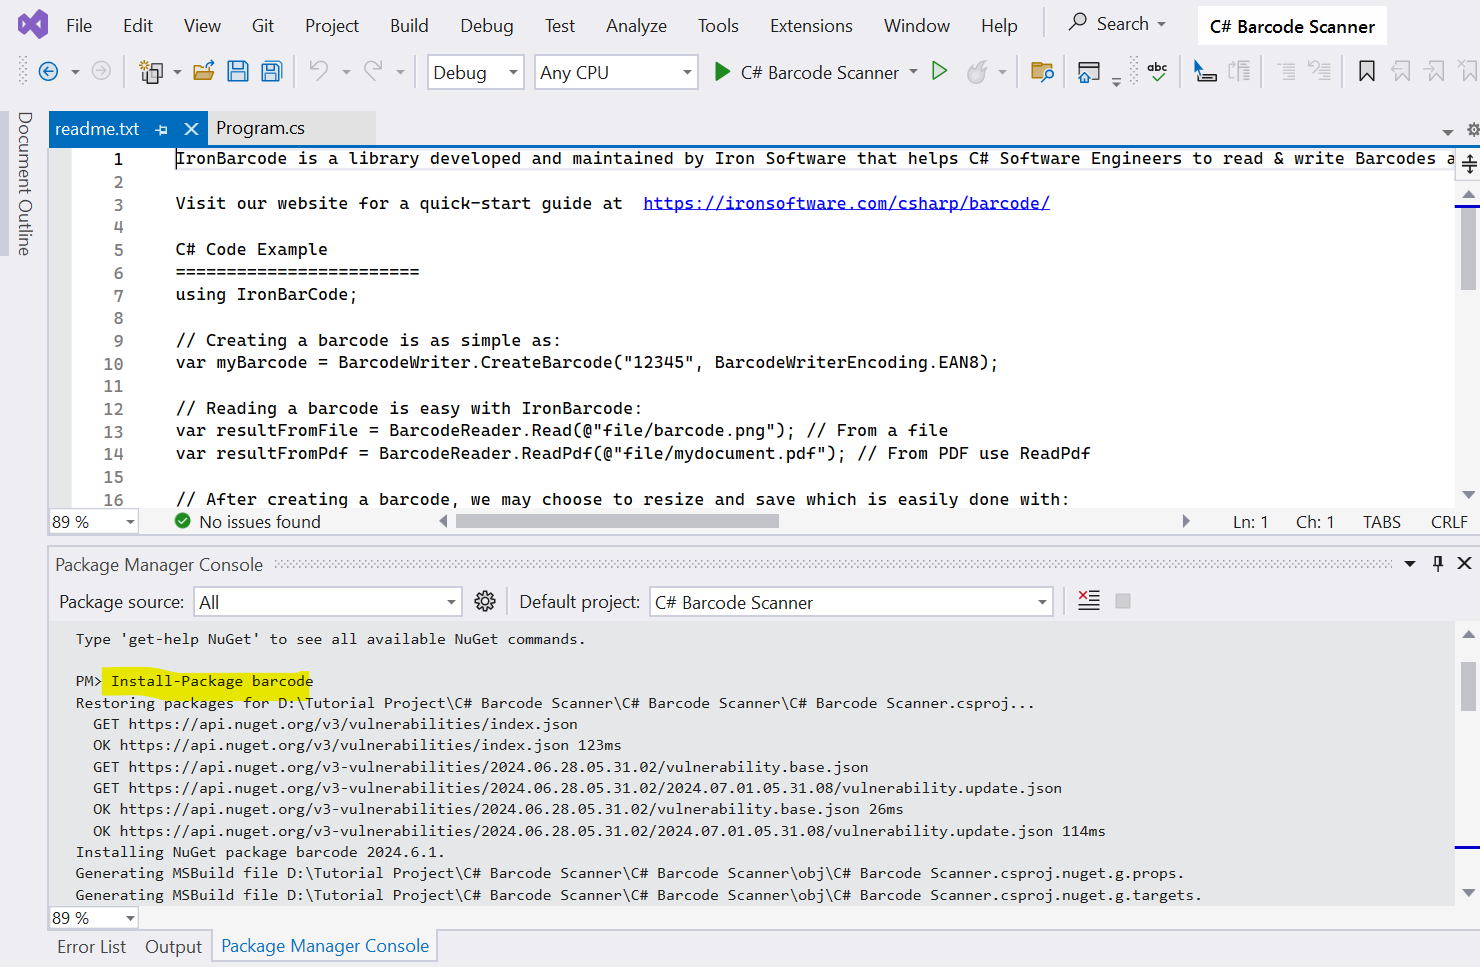Open the Analyze menu
Screen dimensions: 1480x967
[x=636, y=25]
